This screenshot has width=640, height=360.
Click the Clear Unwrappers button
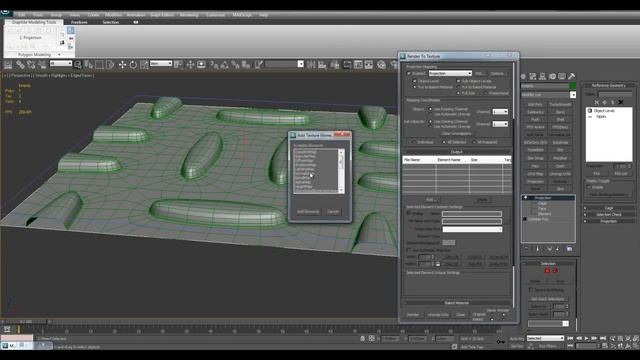tap(456, 133)
